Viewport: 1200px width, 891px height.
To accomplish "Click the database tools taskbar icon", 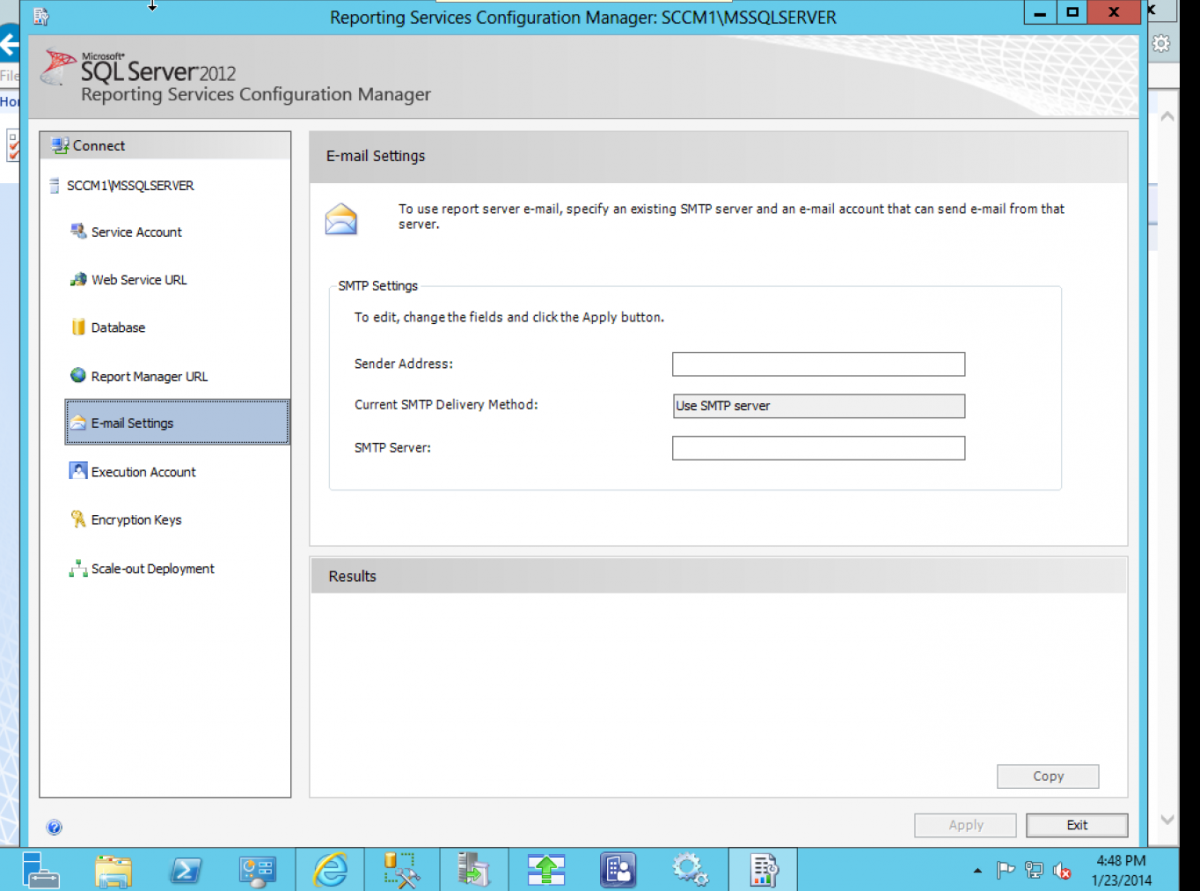I will (402, 870).
